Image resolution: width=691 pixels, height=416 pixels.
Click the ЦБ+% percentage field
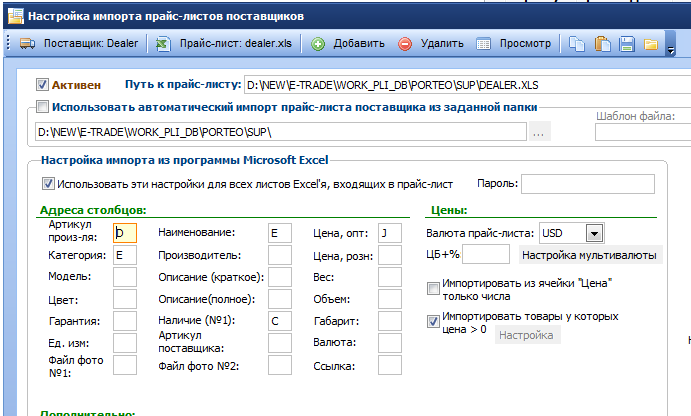tap(486, 254)
